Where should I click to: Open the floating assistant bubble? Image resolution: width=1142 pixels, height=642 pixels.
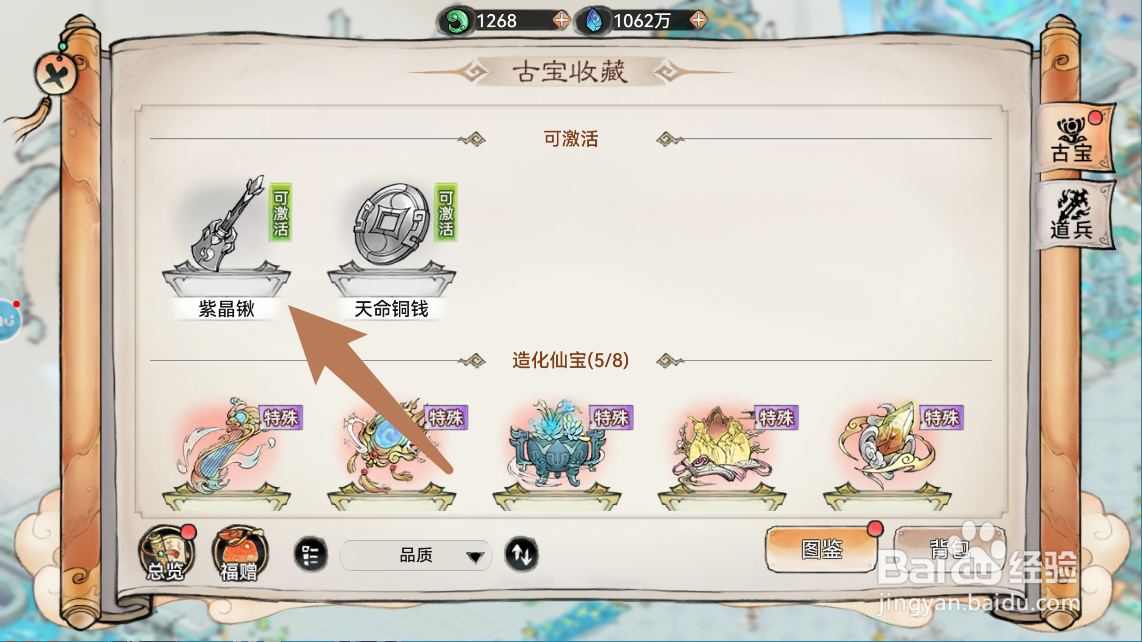pyautogui.click(x=9, y=319)
